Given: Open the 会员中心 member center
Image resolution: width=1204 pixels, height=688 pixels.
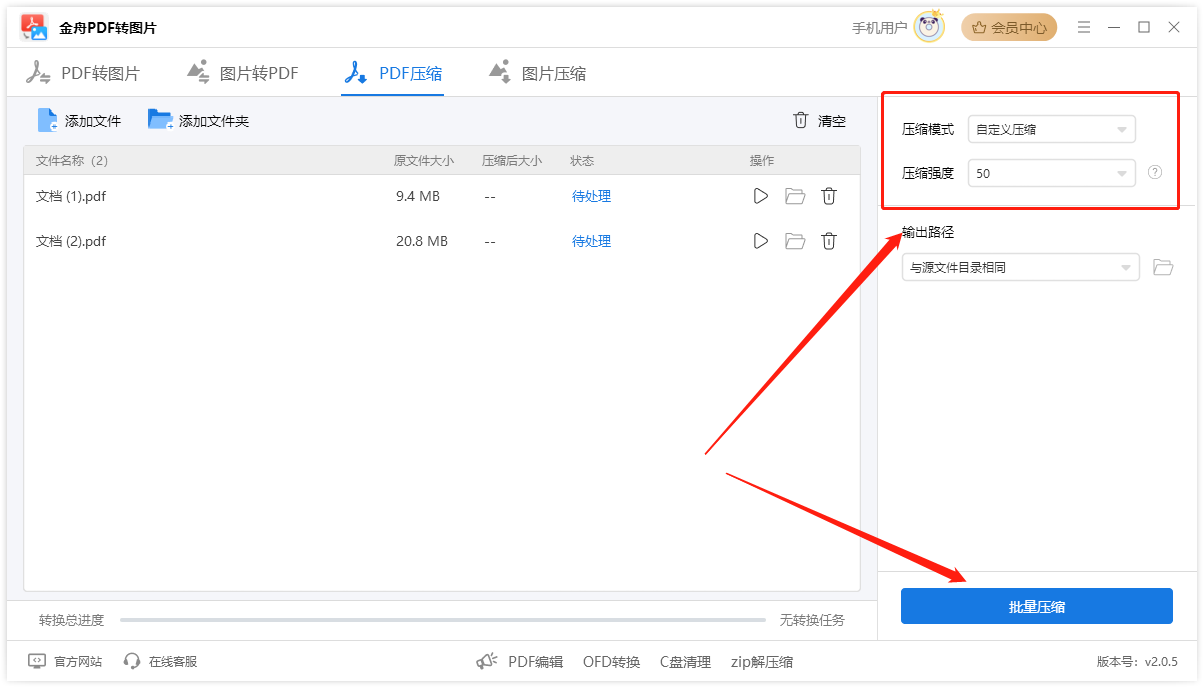Looking at the screenshot, I should tap(1009, 28).
